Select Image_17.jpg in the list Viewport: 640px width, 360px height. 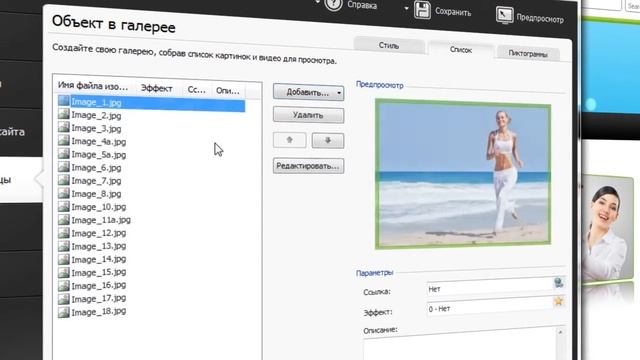[99, 299]
